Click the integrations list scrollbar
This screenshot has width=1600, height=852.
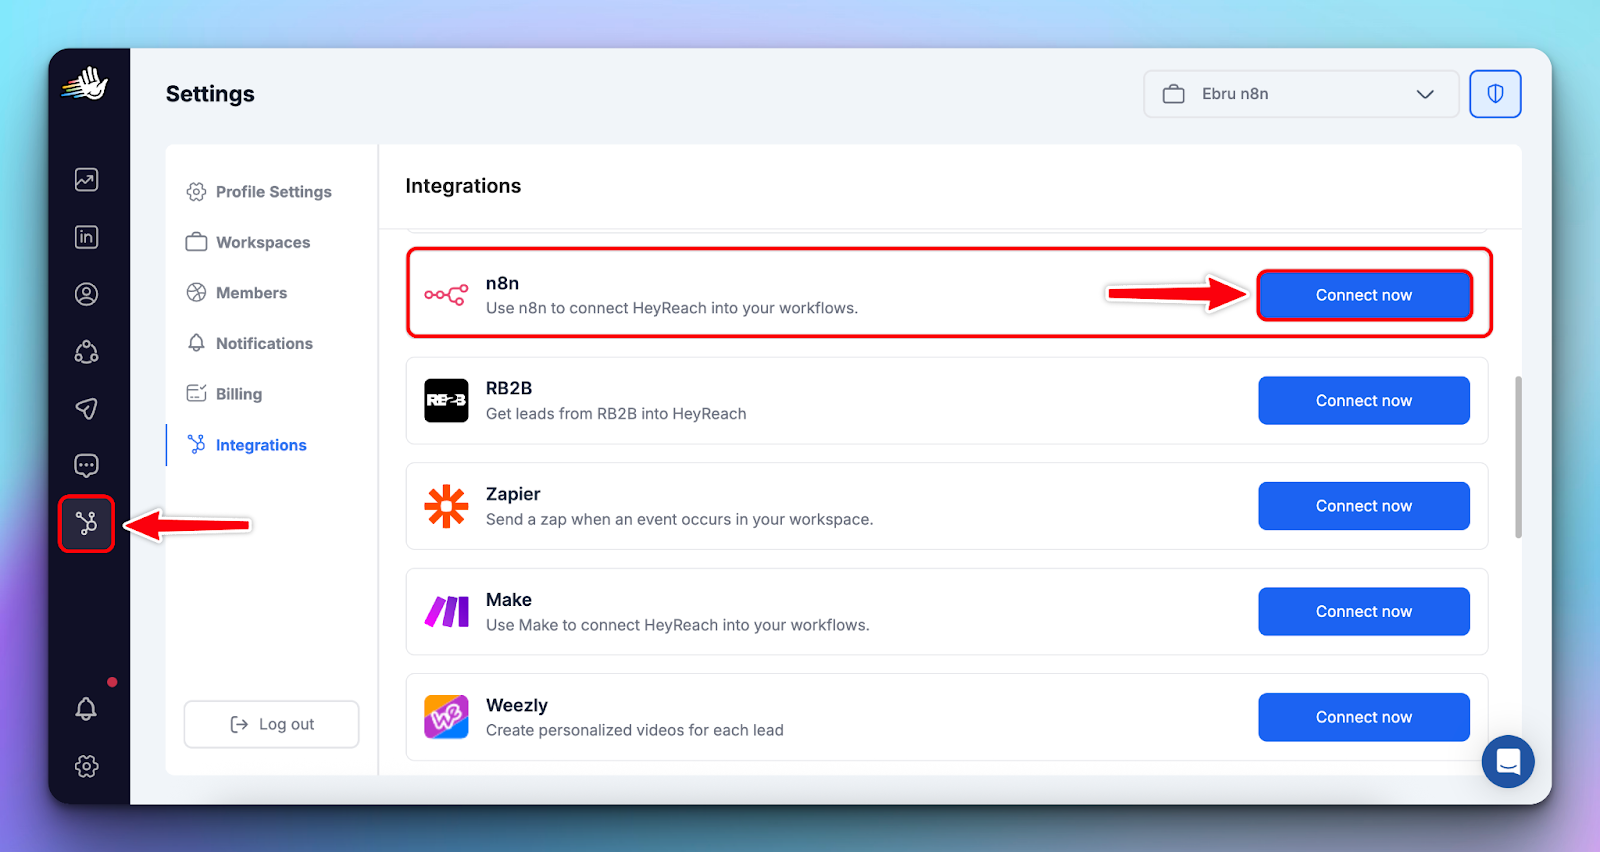(x=1518, y=457)
